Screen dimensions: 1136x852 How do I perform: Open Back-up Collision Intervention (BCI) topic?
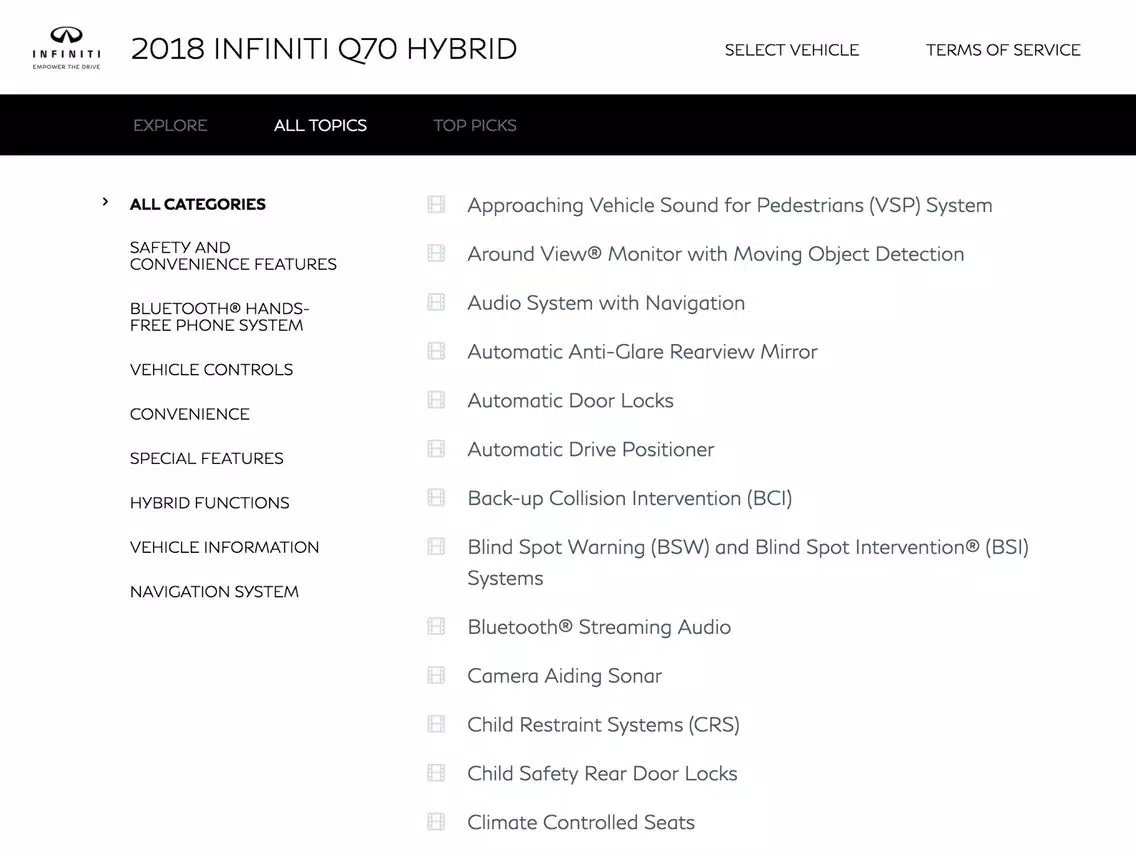coord(630,498)
